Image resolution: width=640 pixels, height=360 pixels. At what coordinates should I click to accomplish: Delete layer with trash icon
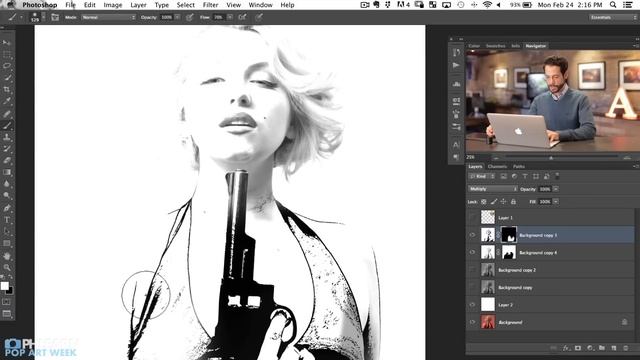[625, 348]
